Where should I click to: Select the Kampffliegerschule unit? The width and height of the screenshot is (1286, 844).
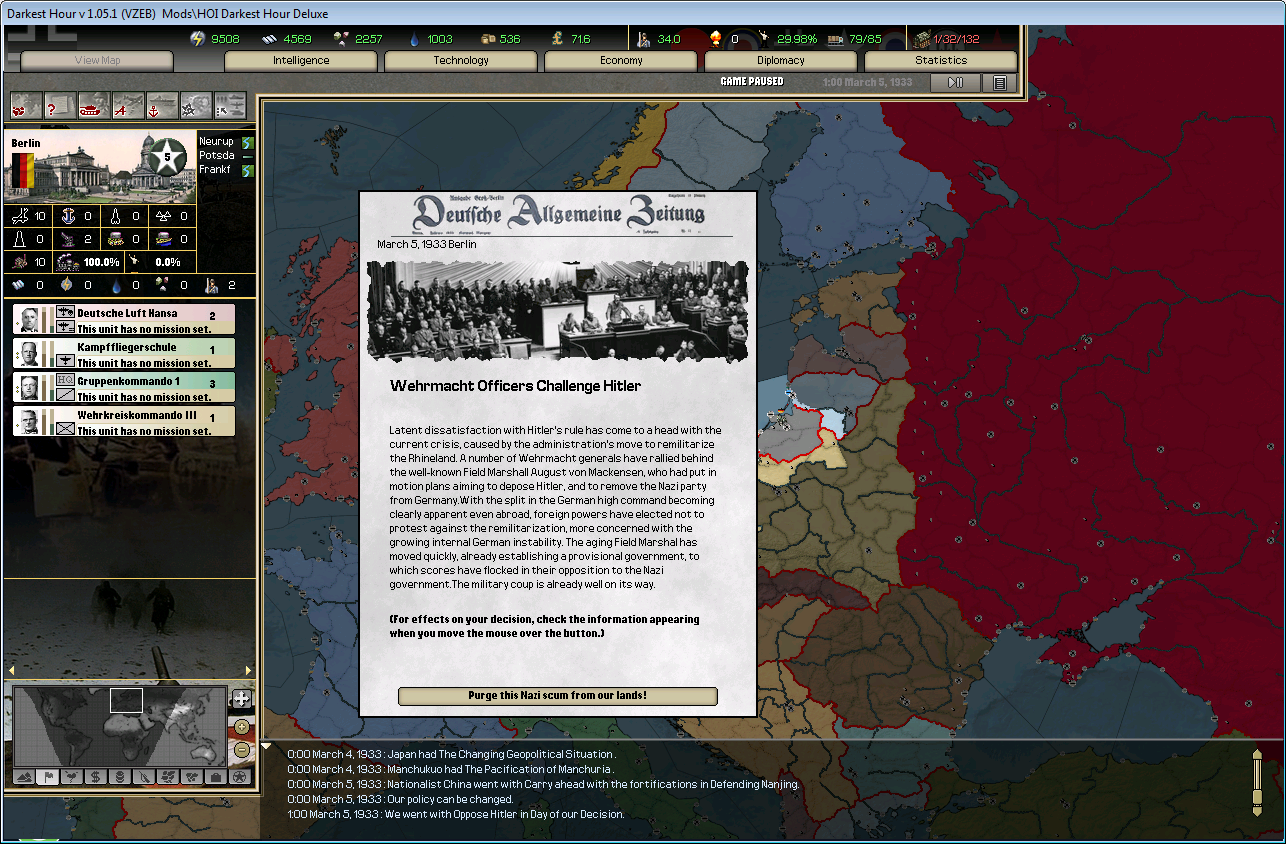tap(124, 353)
